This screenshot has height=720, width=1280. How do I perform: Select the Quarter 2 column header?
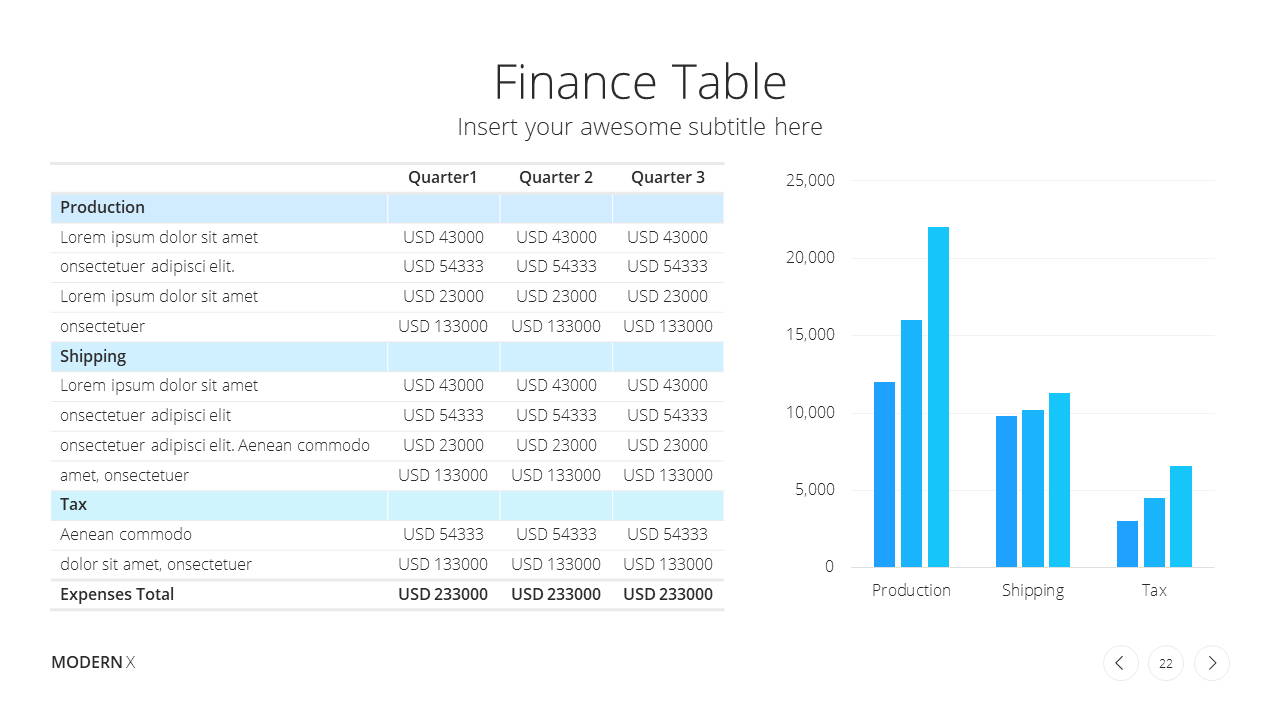click(556, 177)
